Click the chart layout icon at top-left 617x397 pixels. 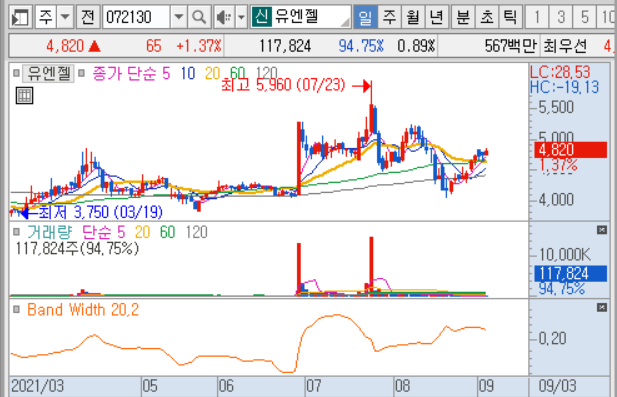(20, 17)
